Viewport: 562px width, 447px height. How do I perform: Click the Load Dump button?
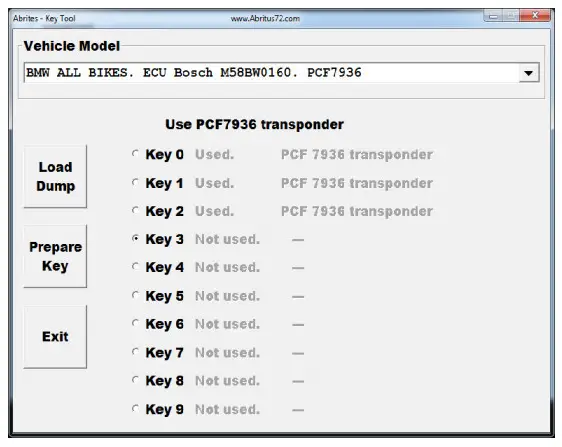coord(55,176)
